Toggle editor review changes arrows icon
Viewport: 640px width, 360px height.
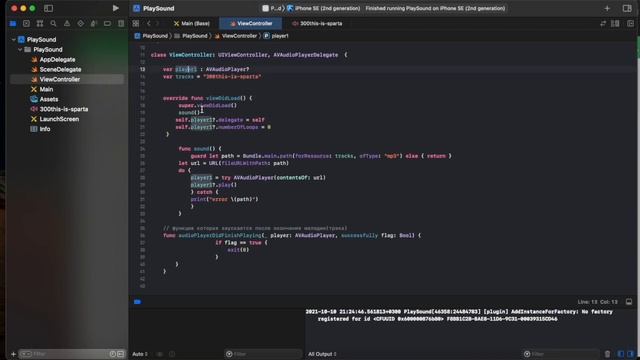[x=603, y=24]
